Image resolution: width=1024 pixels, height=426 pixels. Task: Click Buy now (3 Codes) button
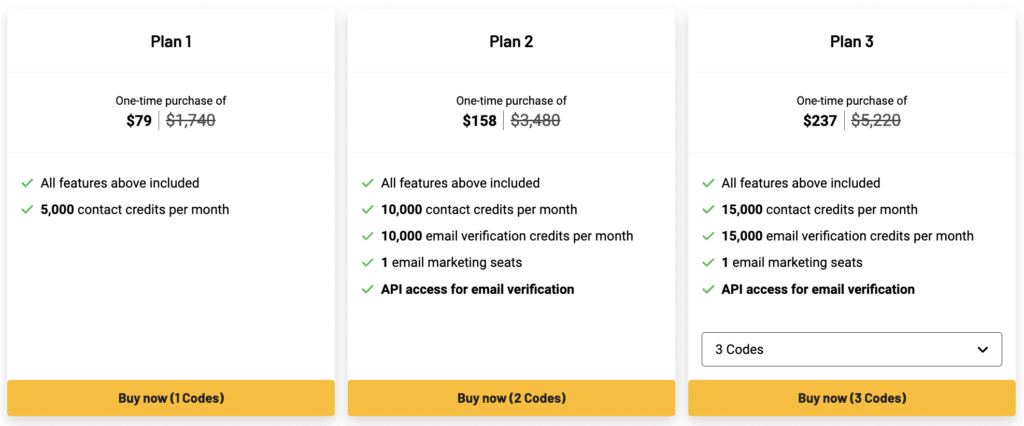852,398
